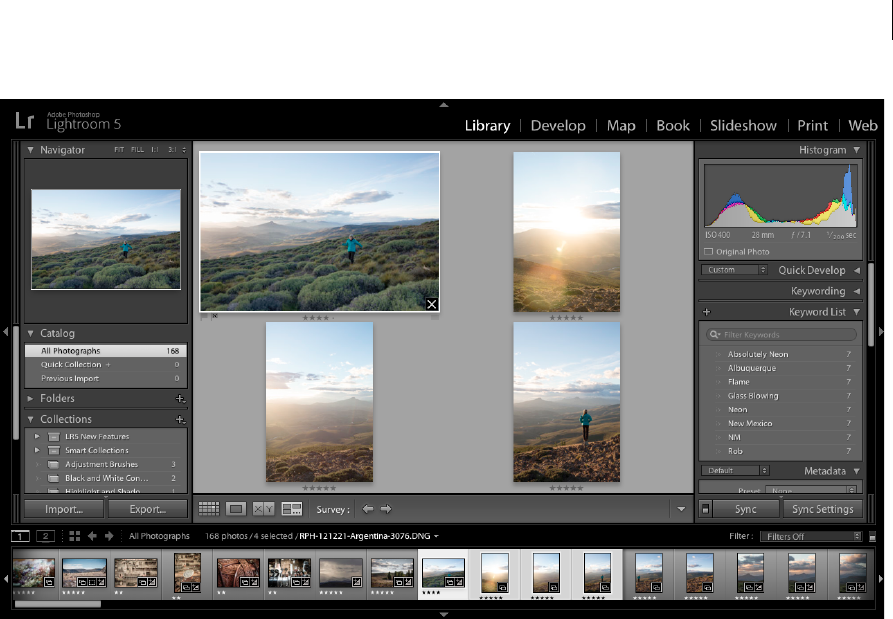Open Adjustment Brushes collection

[x=106, y=464]
